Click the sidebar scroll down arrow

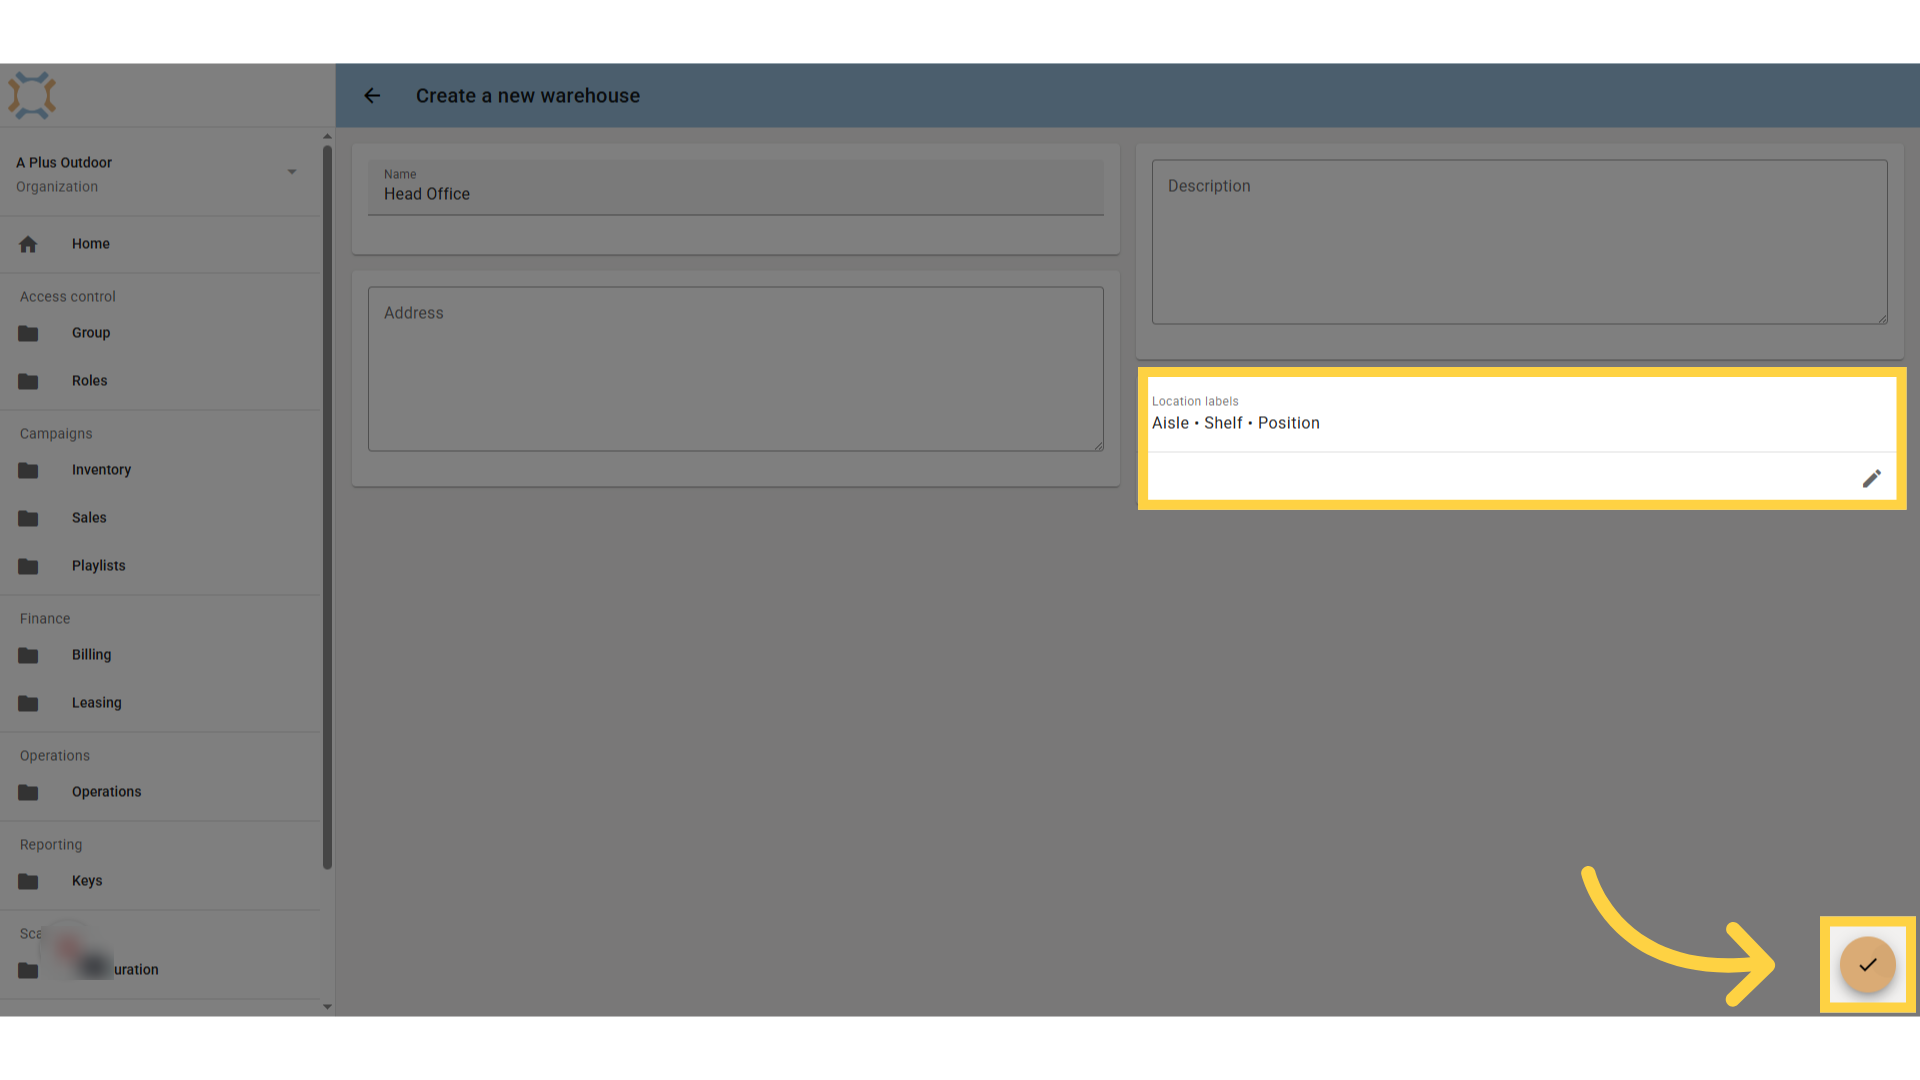327,1007
